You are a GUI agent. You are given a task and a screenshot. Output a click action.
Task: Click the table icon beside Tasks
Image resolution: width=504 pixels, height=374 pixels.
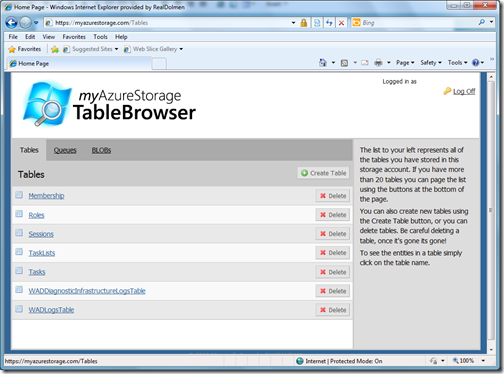coord(19,271)
